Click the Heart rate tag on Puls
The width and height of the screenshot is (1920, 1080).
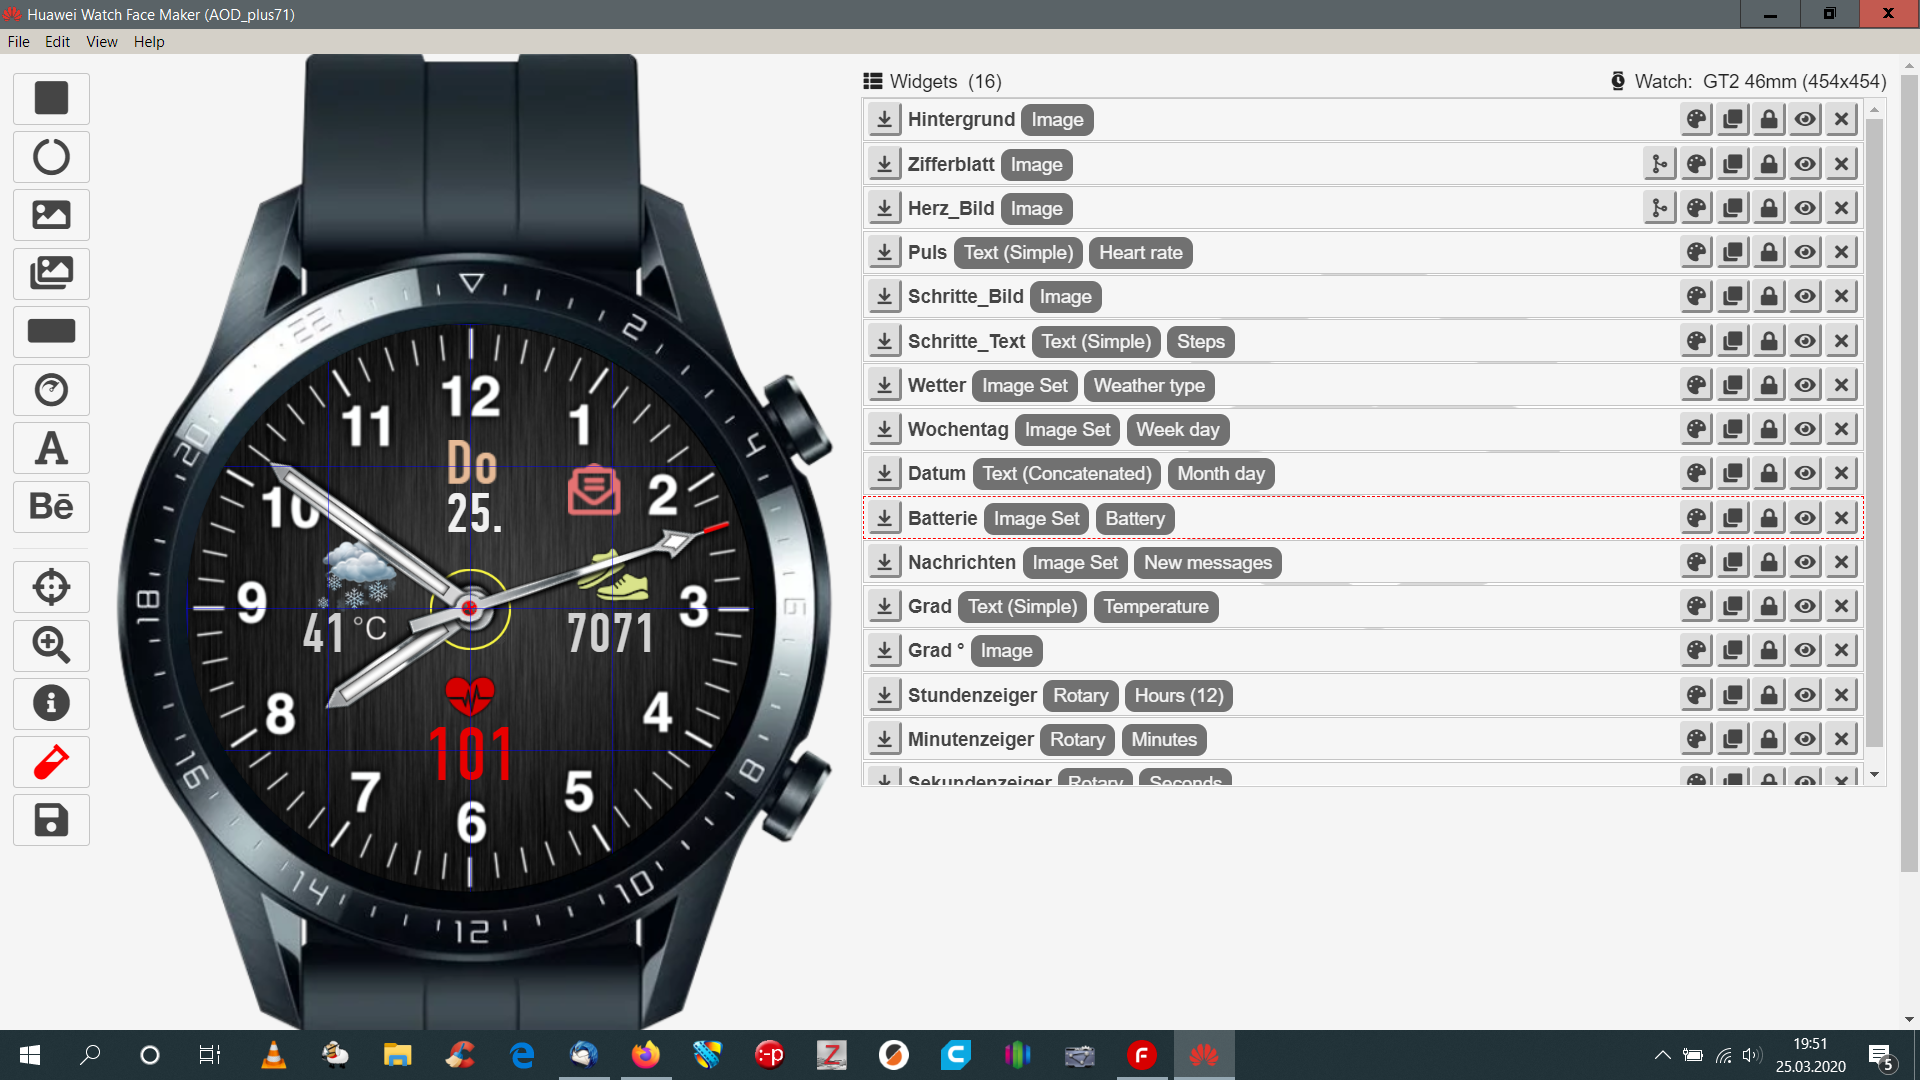(1140, 253)
